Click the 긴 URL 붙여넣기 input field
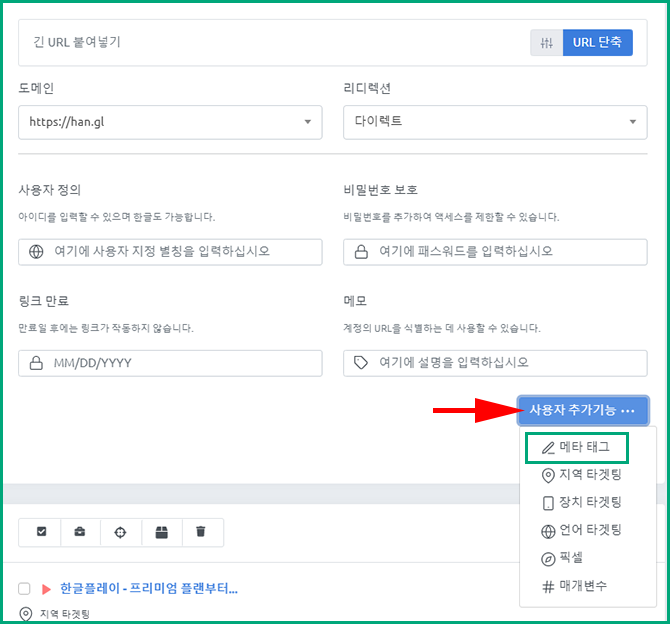This screenshot has height=624, width=670. point(270,43)
